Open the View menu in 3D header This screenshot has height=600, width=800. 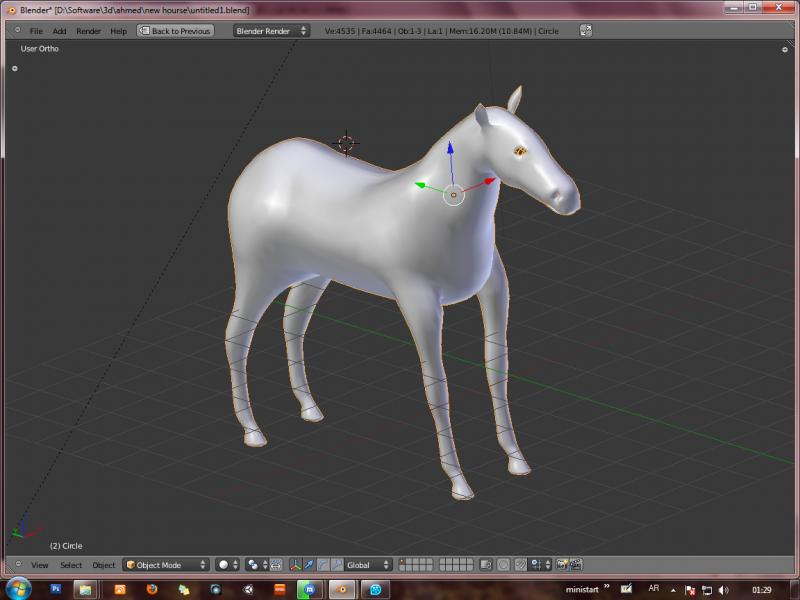(x=39, y=565)
